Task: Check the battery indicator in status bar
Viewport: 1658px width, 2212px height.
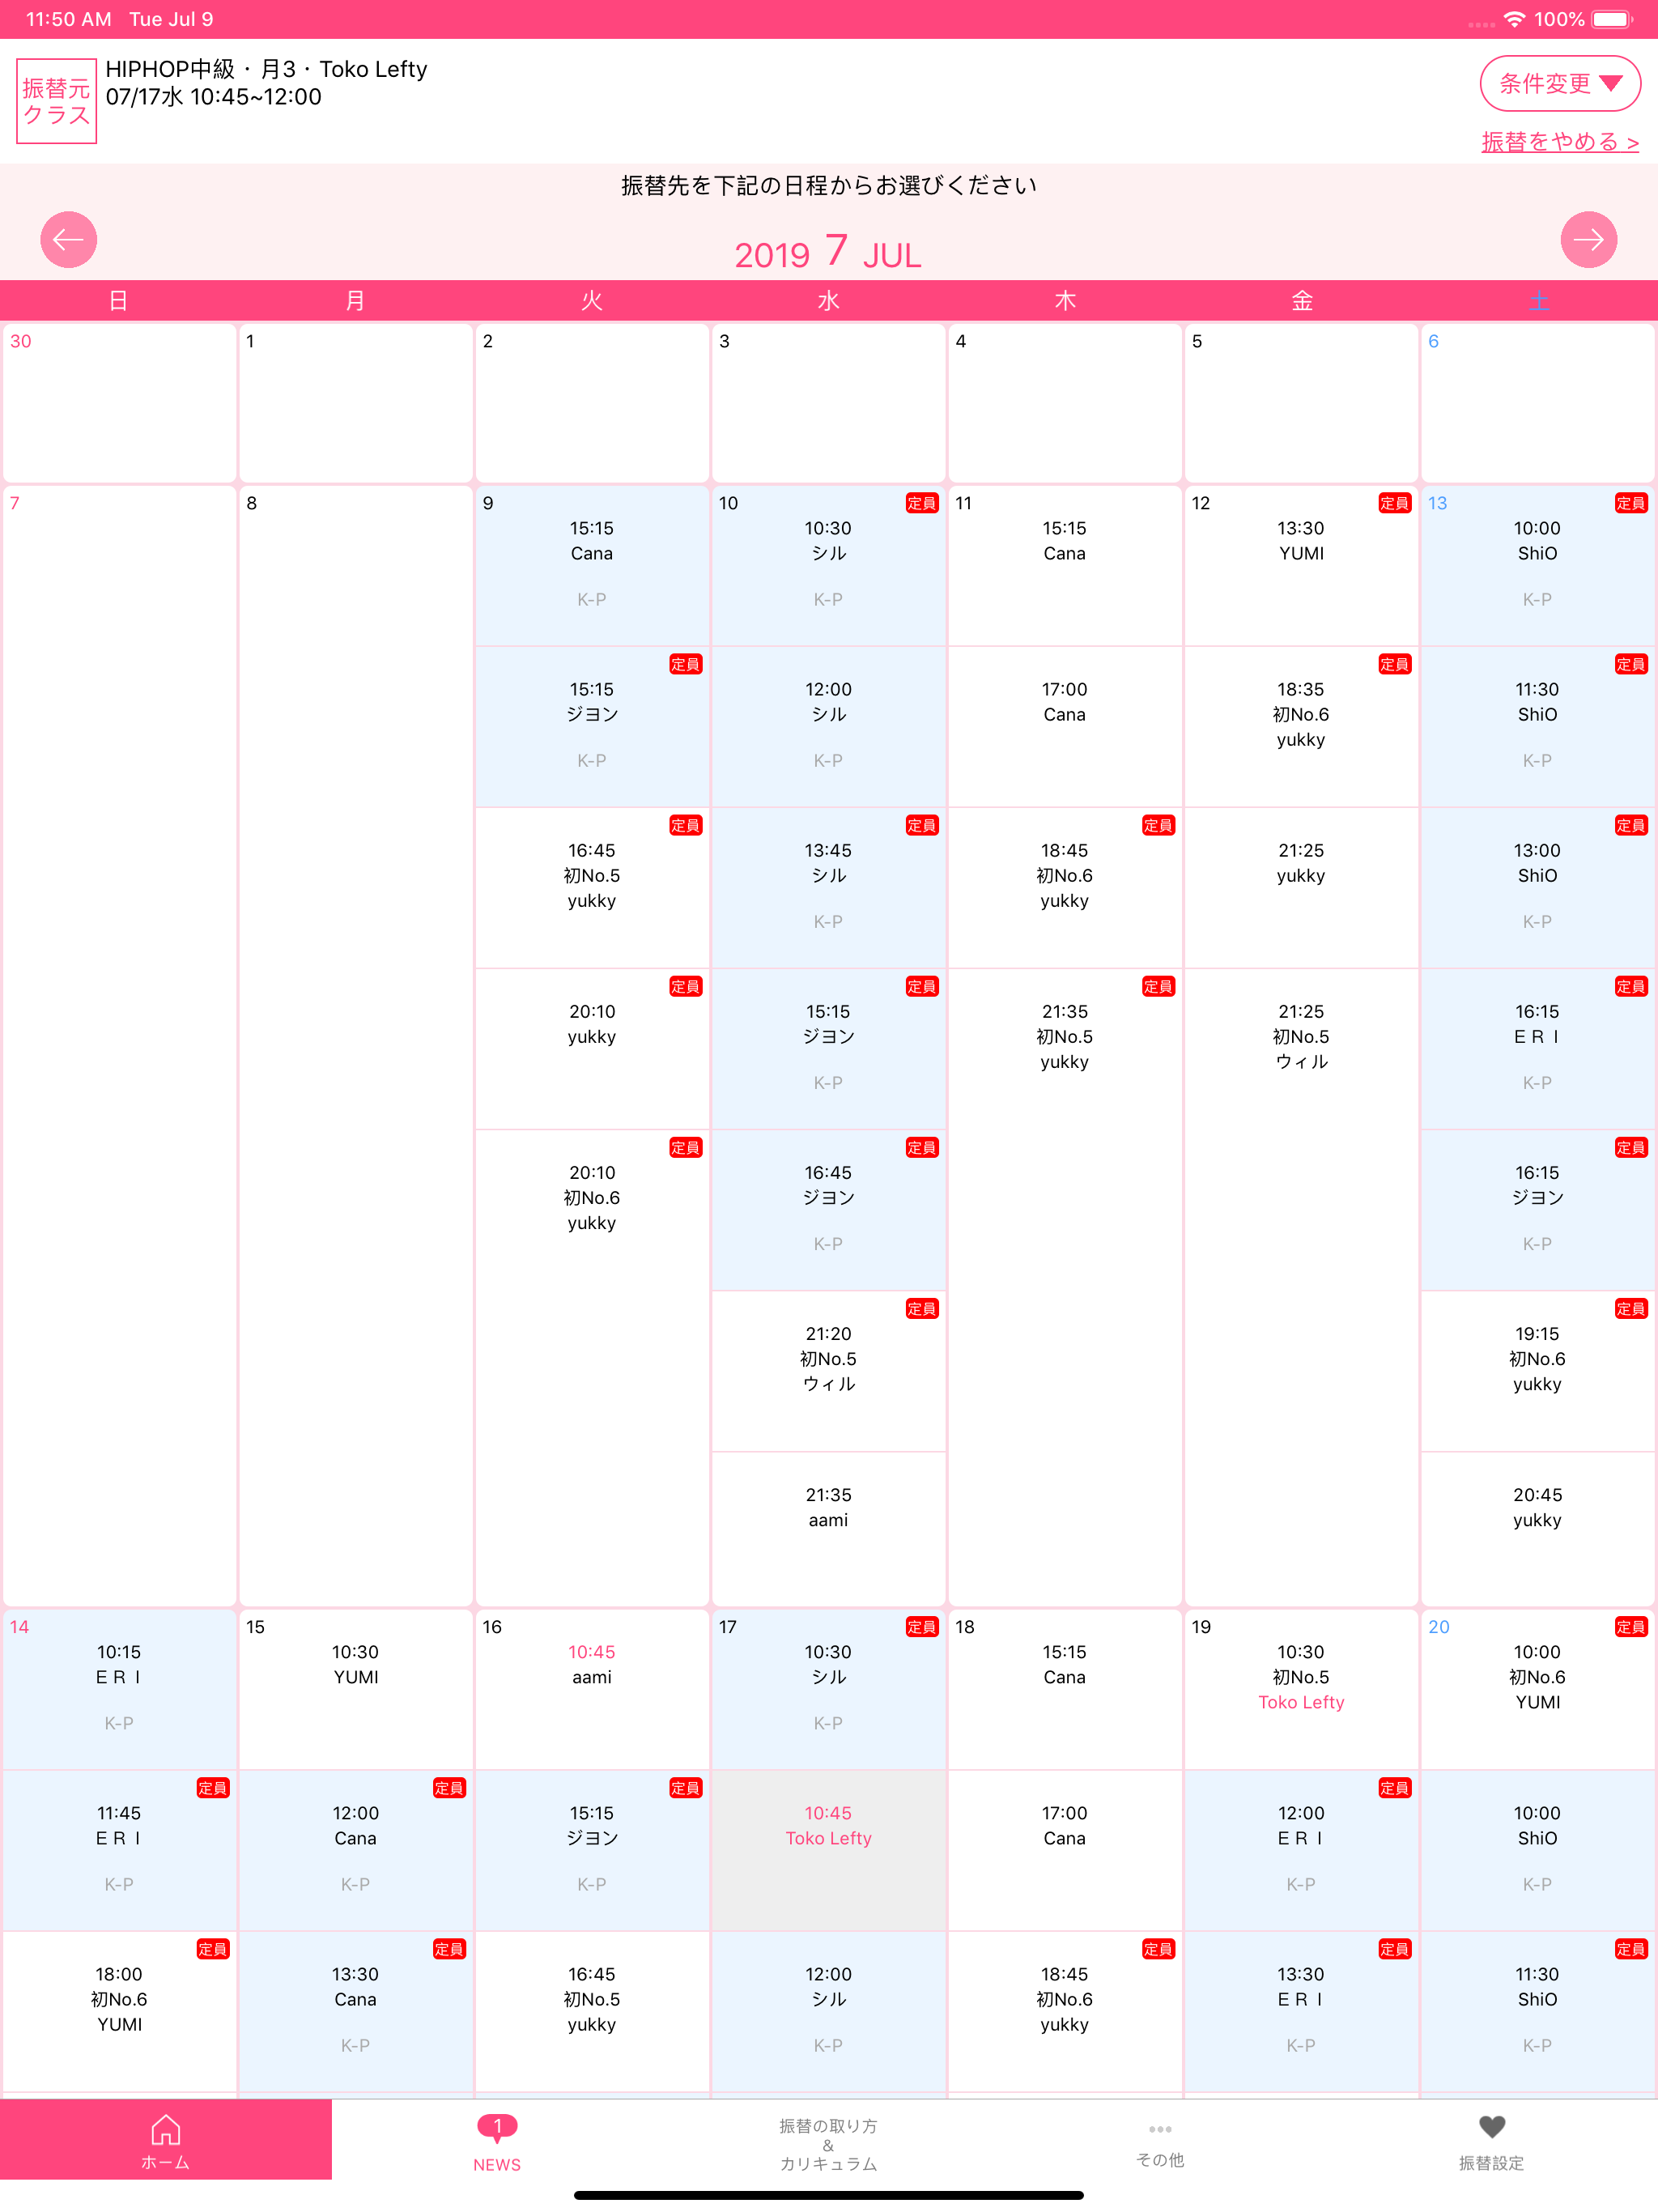Action: pos(1611,19)
